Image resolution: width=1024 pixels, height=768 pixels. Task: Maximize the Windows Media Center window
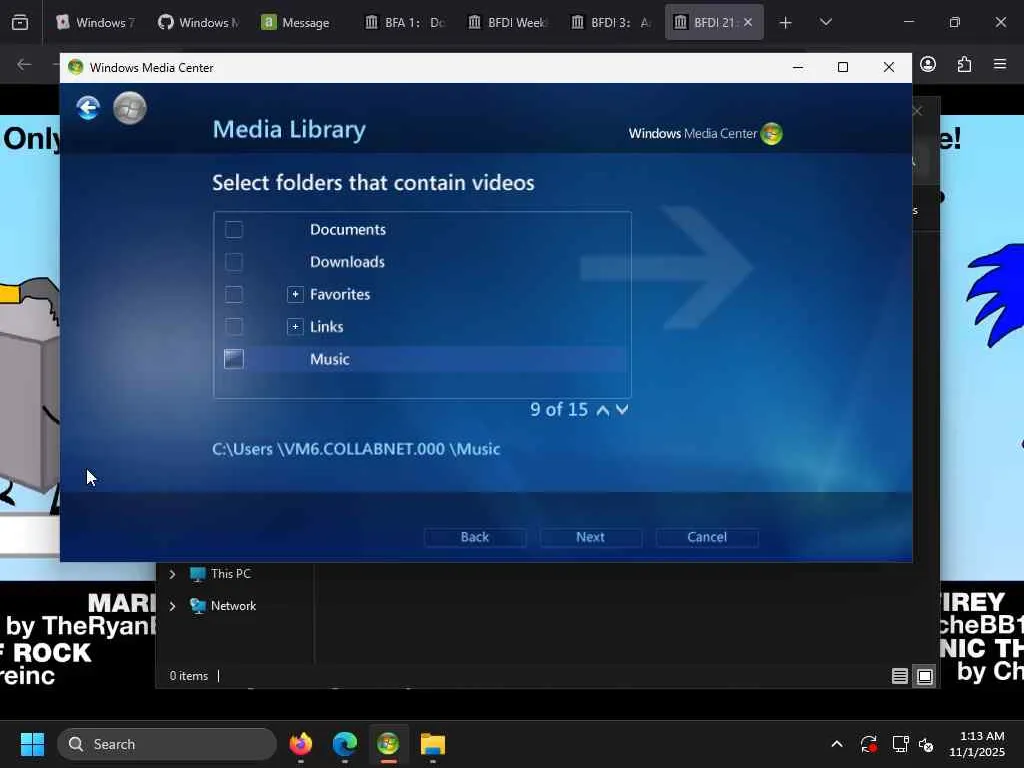(x=843, y=67)
